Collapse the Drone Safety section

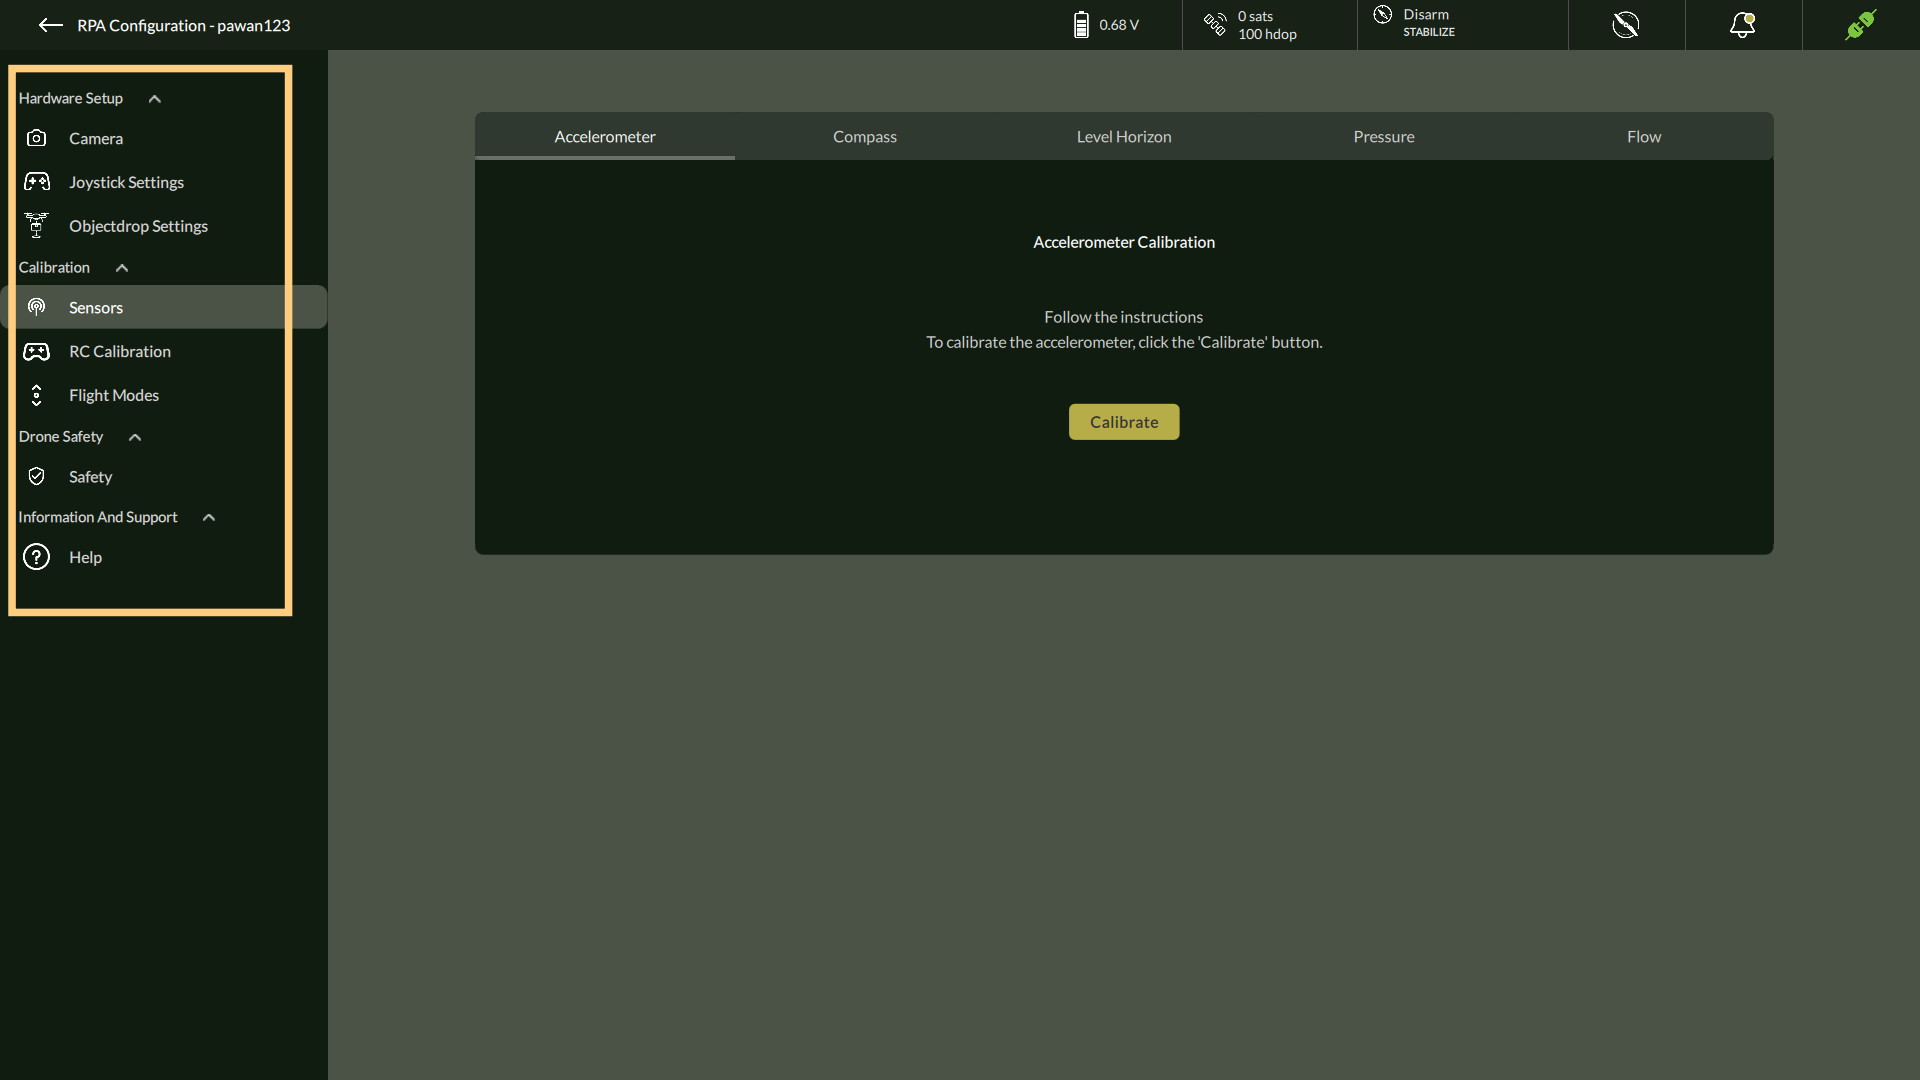tap(135, 437)
